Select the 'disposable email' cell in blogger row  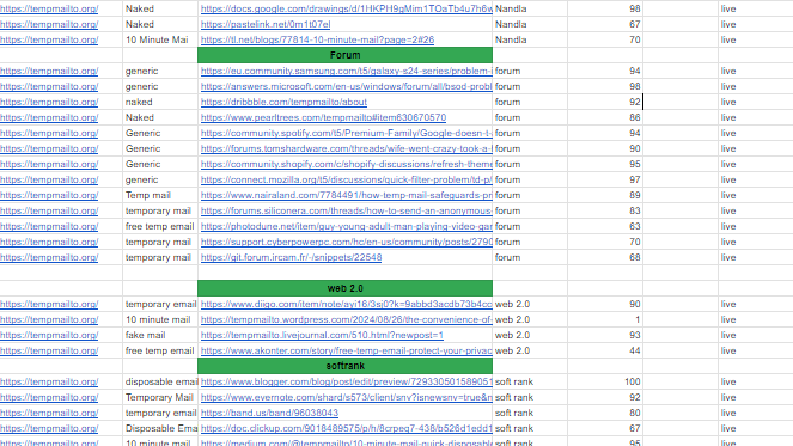point(160,382)
